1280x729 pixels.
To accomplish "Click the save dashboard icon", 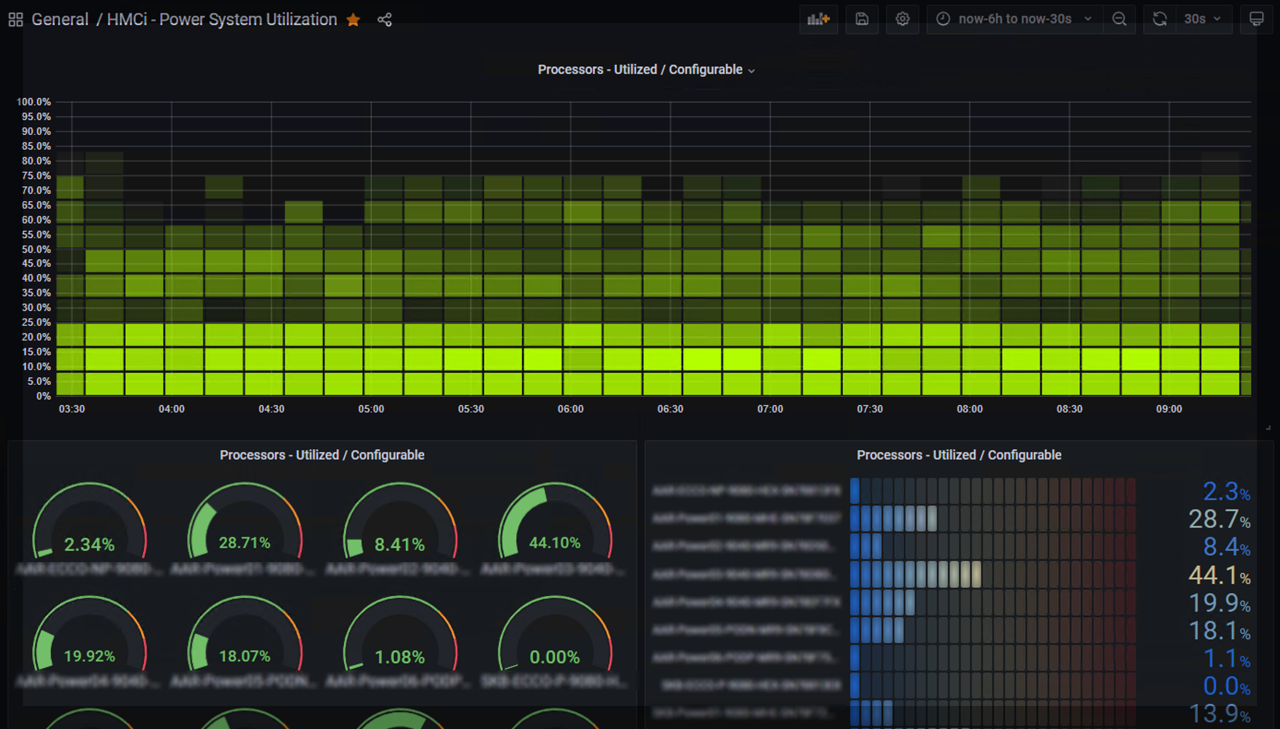I will 862,19.
